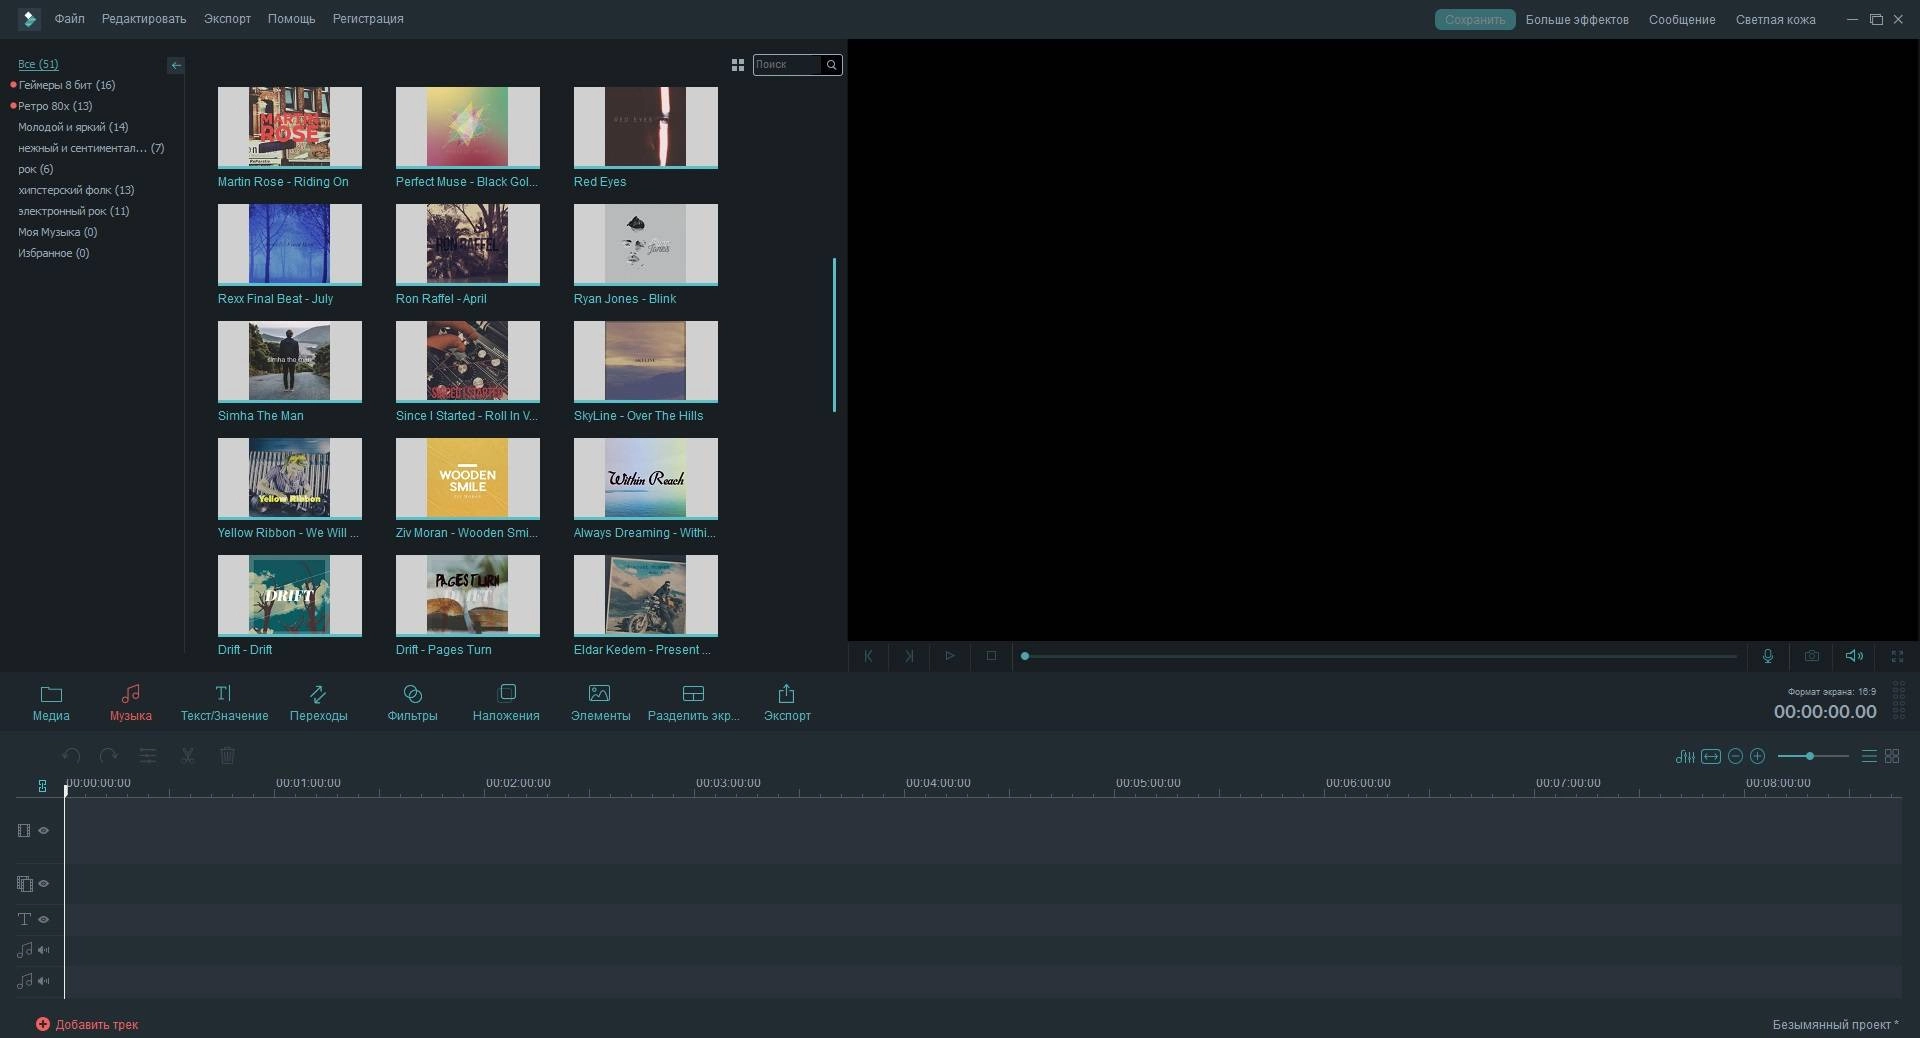Select the Drift - Pages Turn thumbnail
The width and height of the screenshot is (1920, 1038).
468,595
